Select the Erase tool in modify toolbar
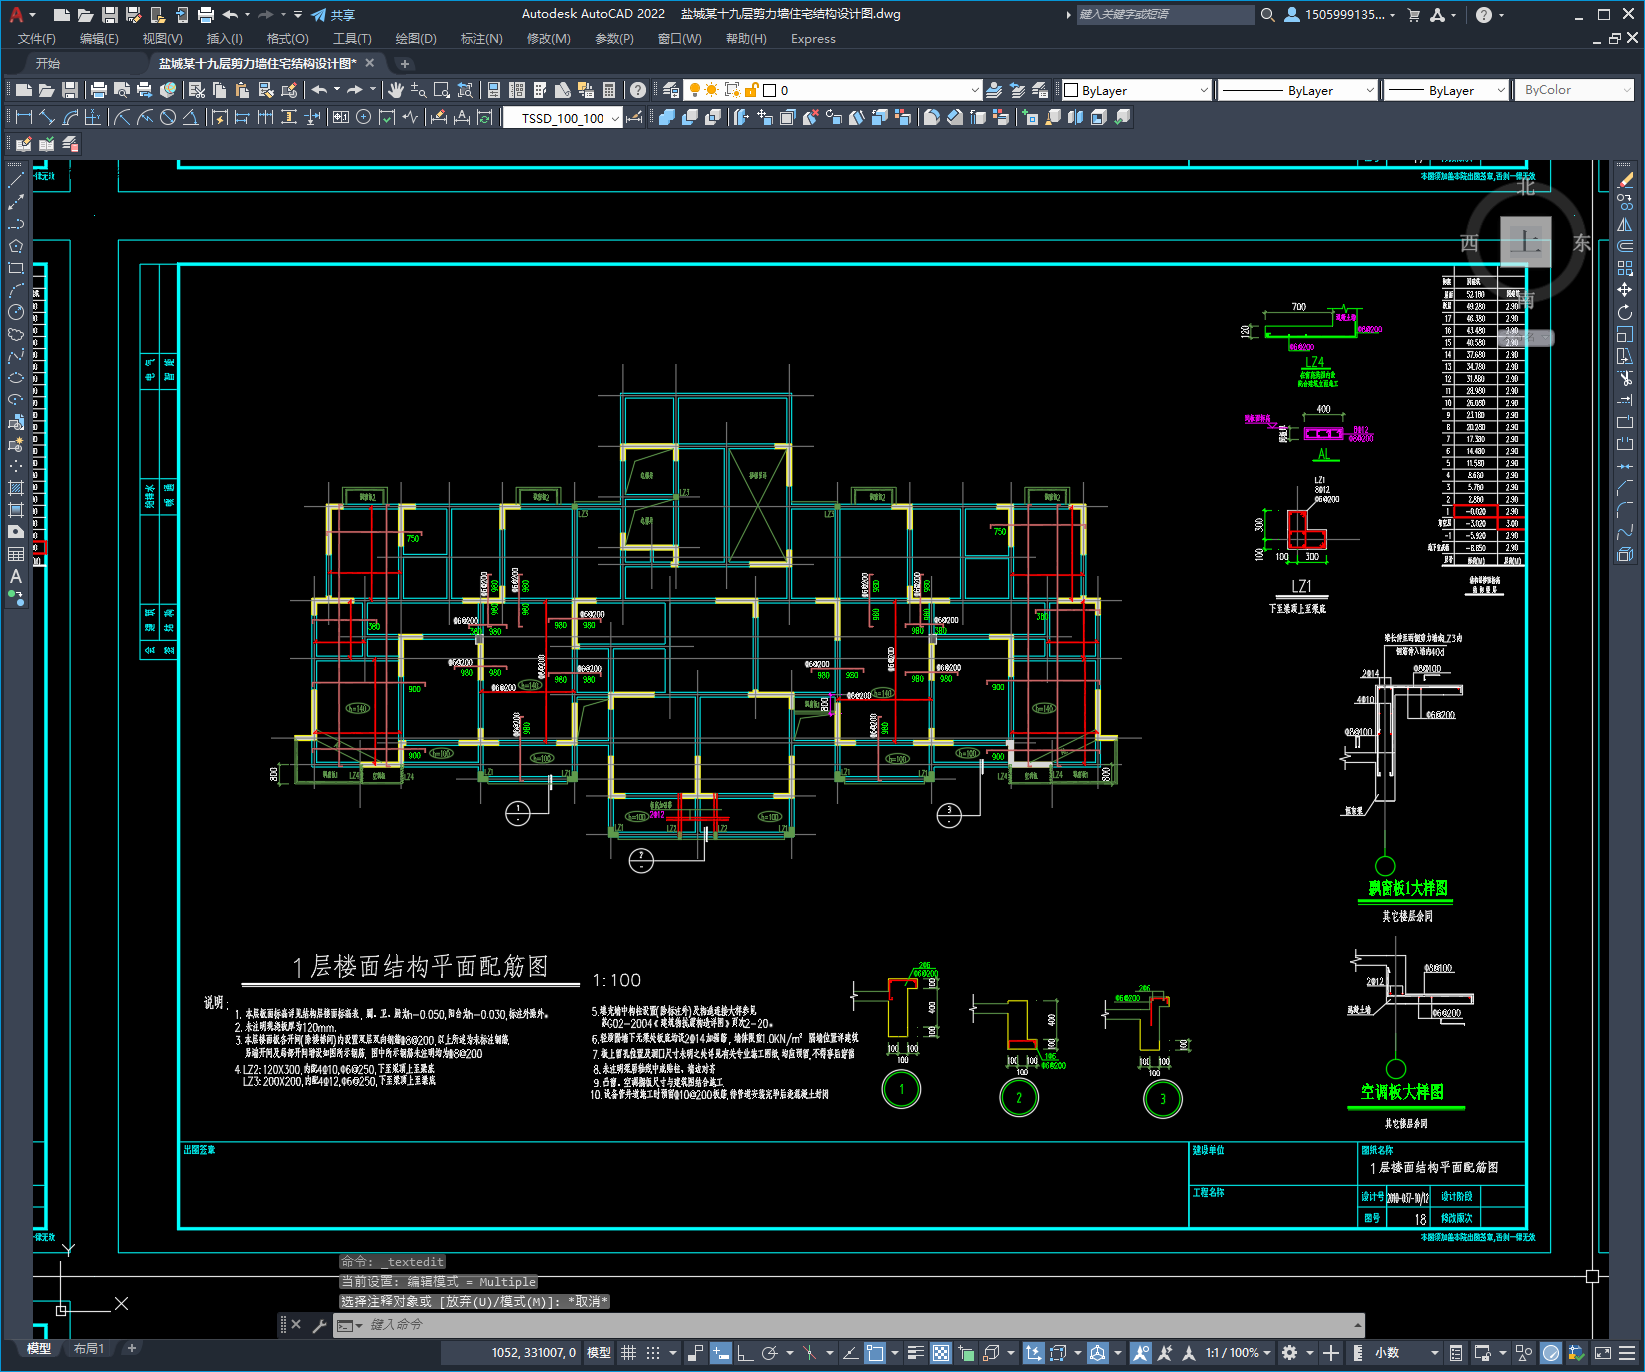 click(x=1625, y=181)
